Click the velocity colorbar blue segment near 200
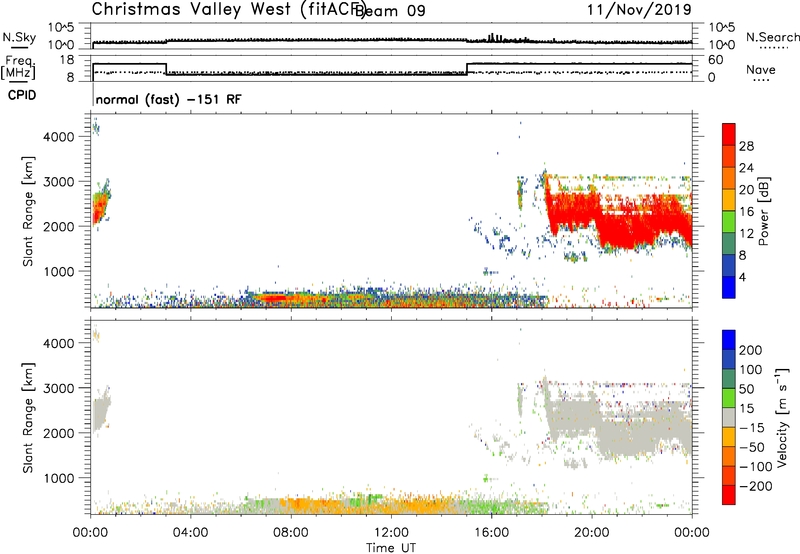 click(729, 340)
